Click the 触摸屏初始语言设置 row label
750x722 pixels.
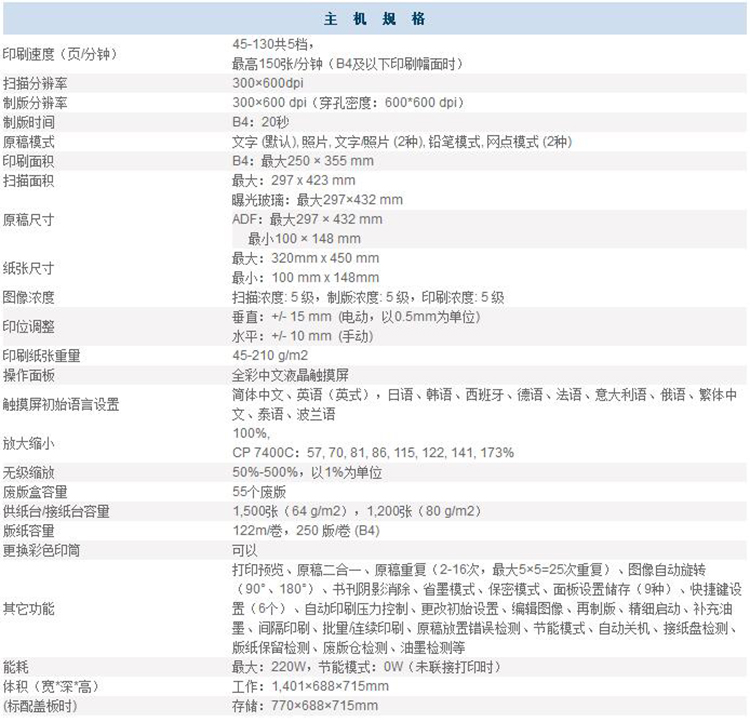(60, 404)
